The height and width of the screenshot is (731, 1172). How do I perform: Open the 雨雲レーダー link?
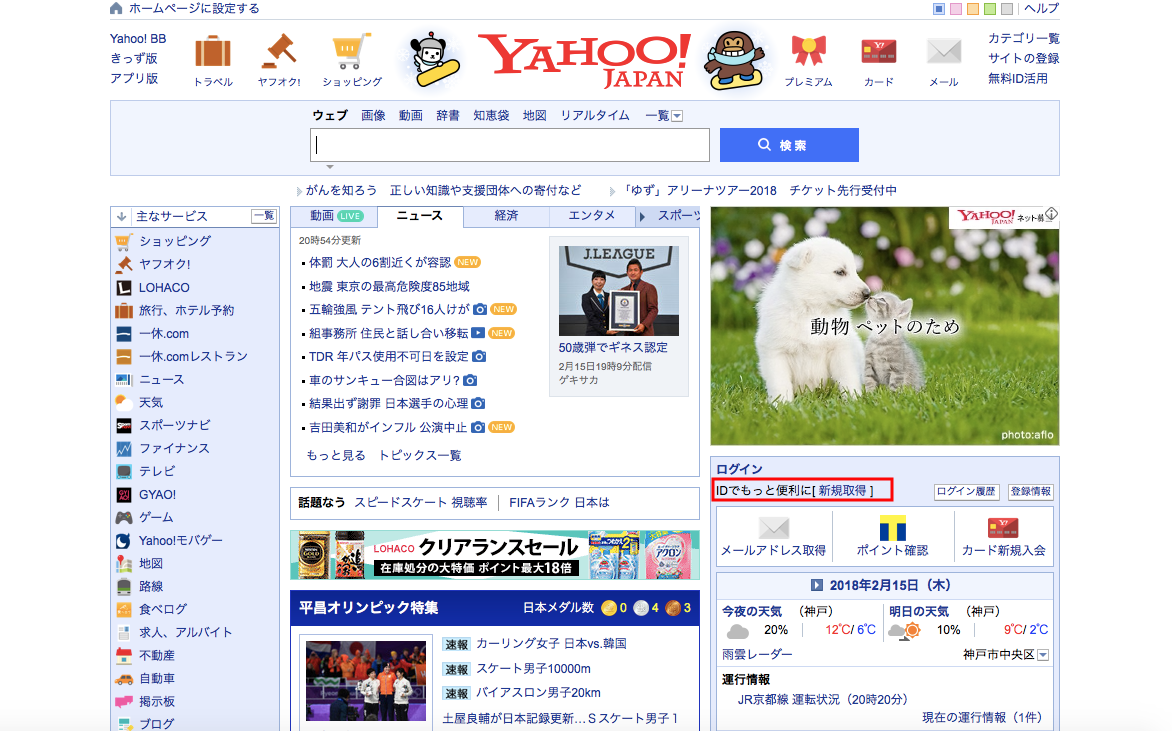click(x=757, y=655)
